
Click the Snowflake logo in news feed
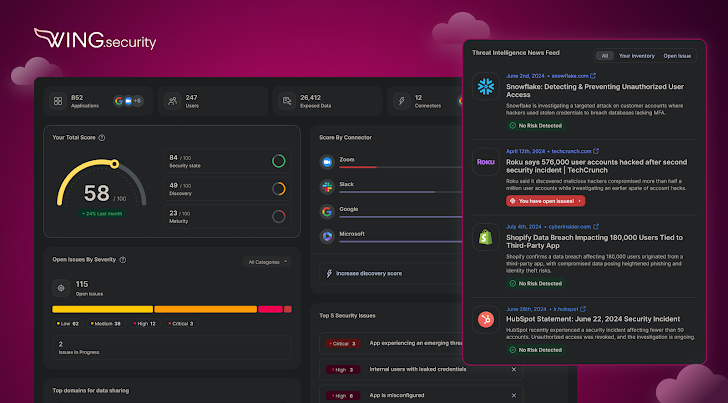(x=486, y=86)
